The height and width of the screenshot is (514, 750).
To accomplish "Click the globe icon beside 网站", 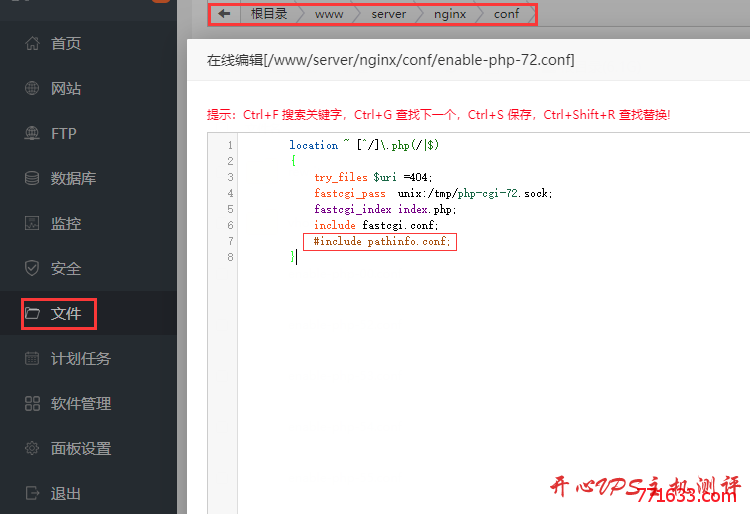I will (32, 88).
